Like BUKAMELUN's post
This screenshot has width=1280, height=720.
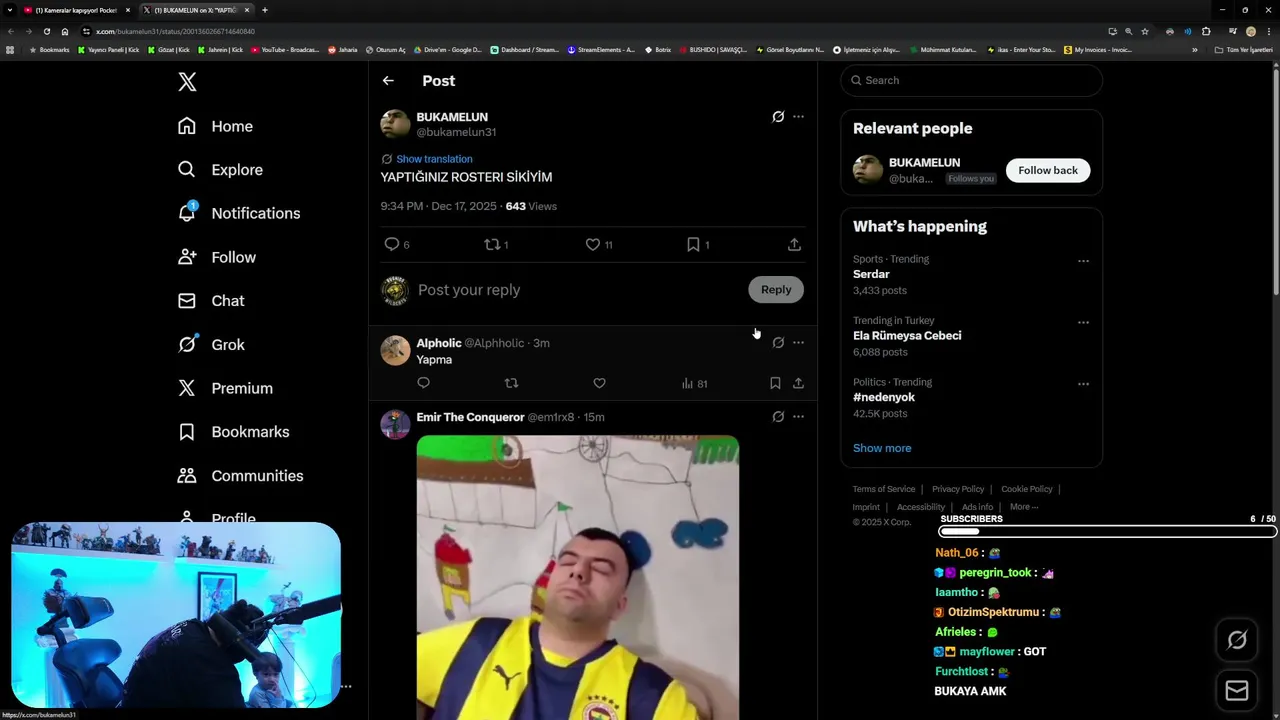click(x=598, y=244)
